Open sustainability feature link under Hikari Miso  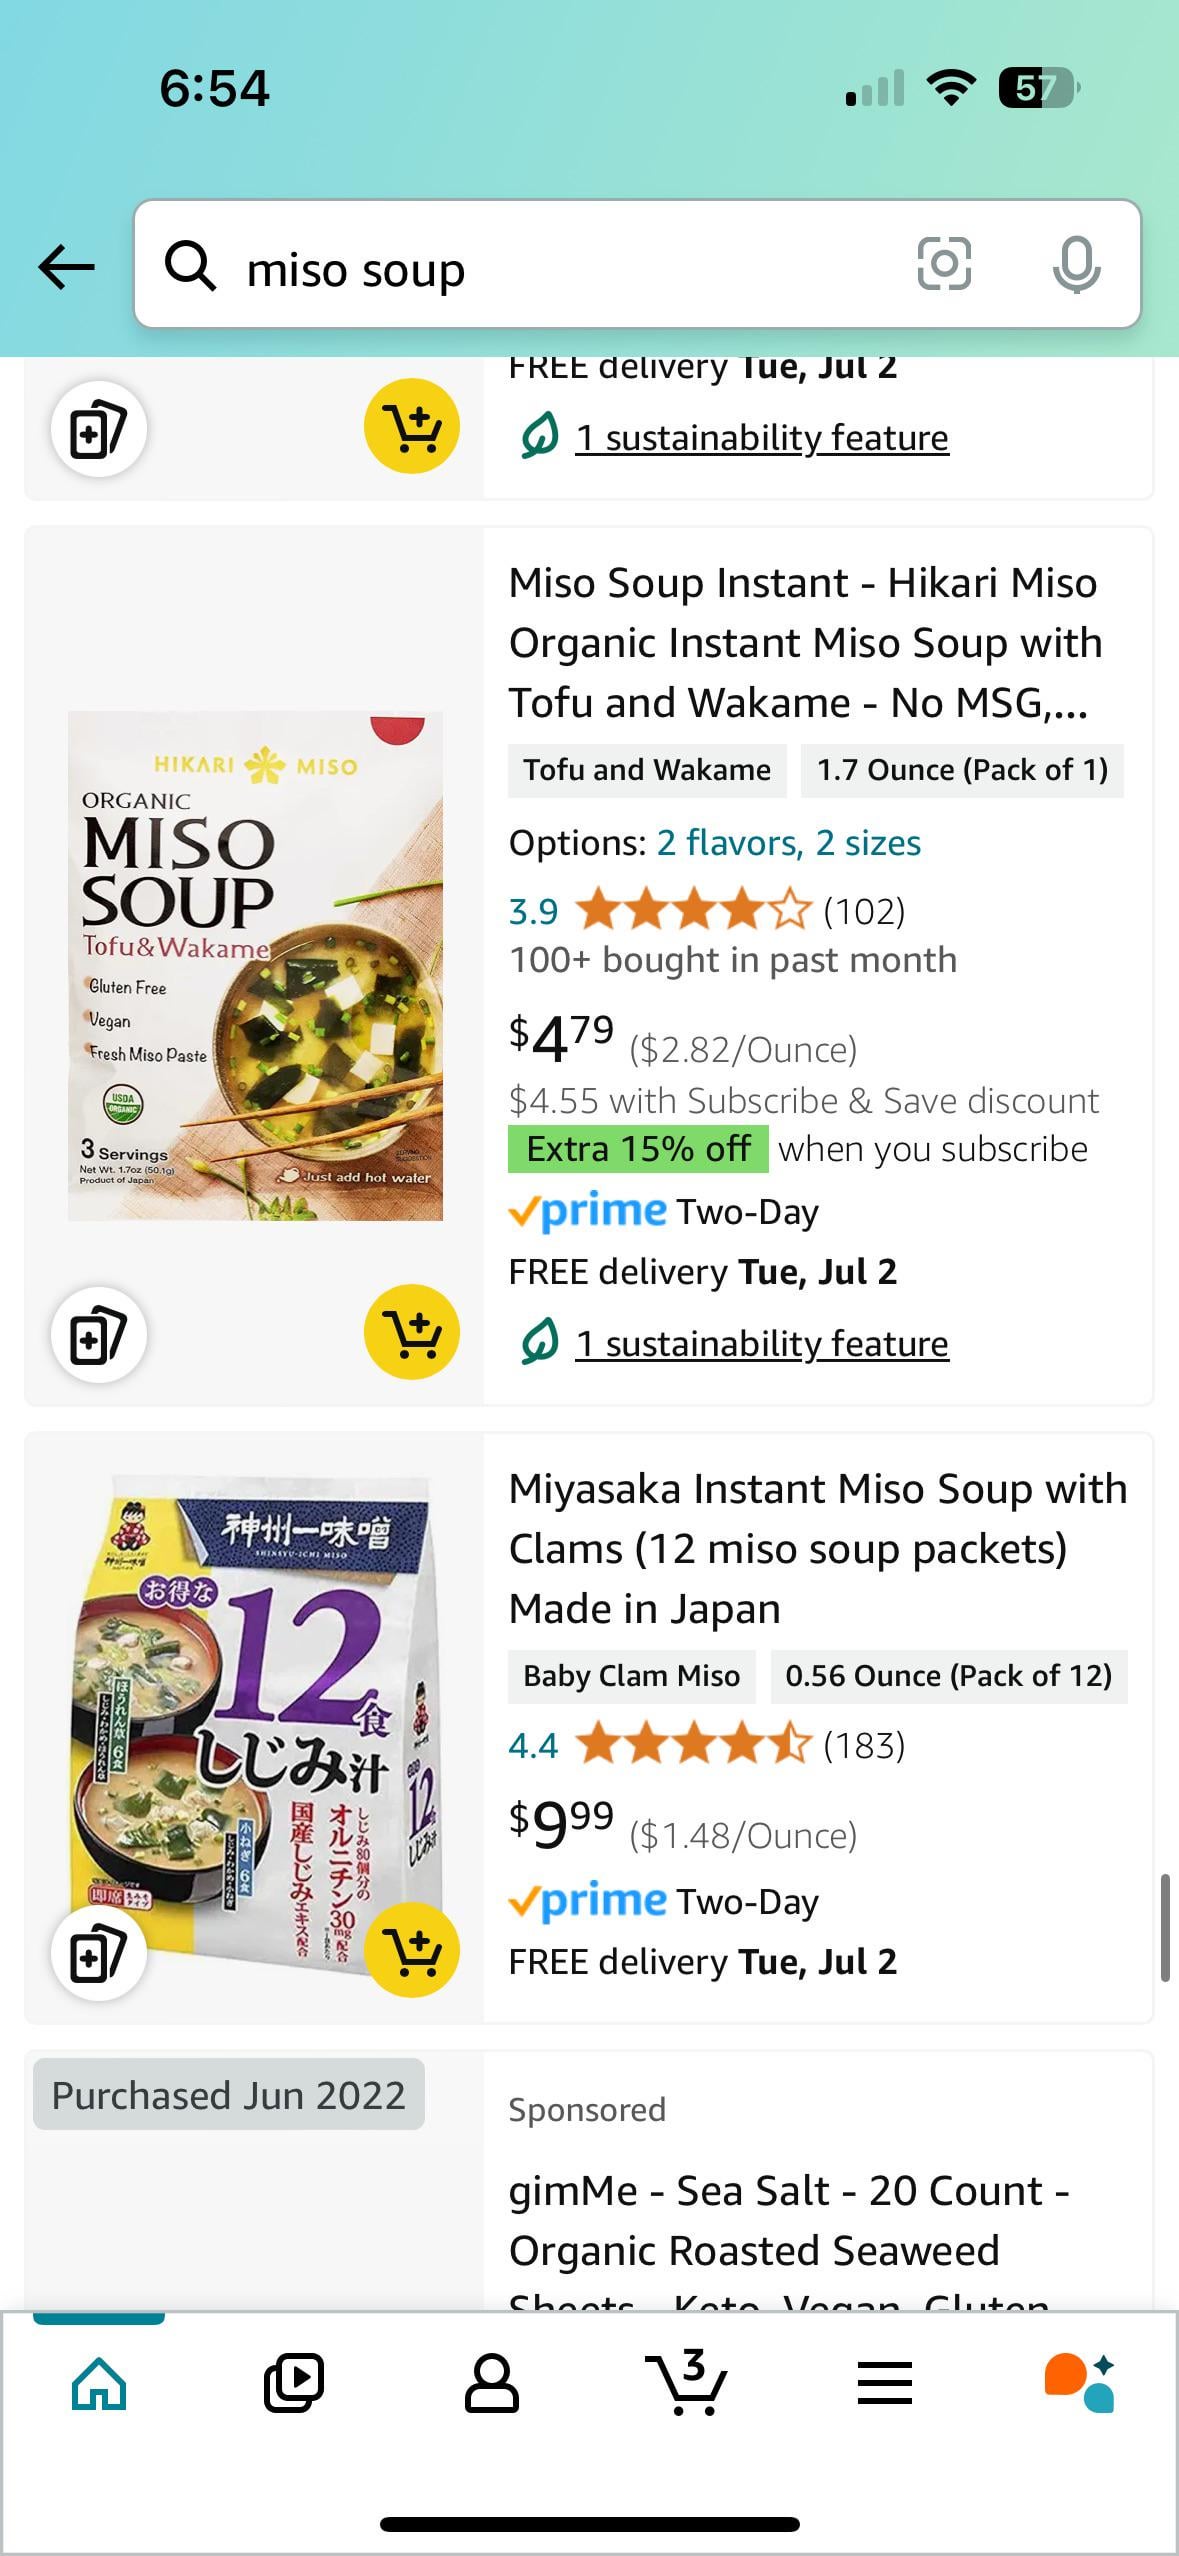click(x=761, y=1343)
